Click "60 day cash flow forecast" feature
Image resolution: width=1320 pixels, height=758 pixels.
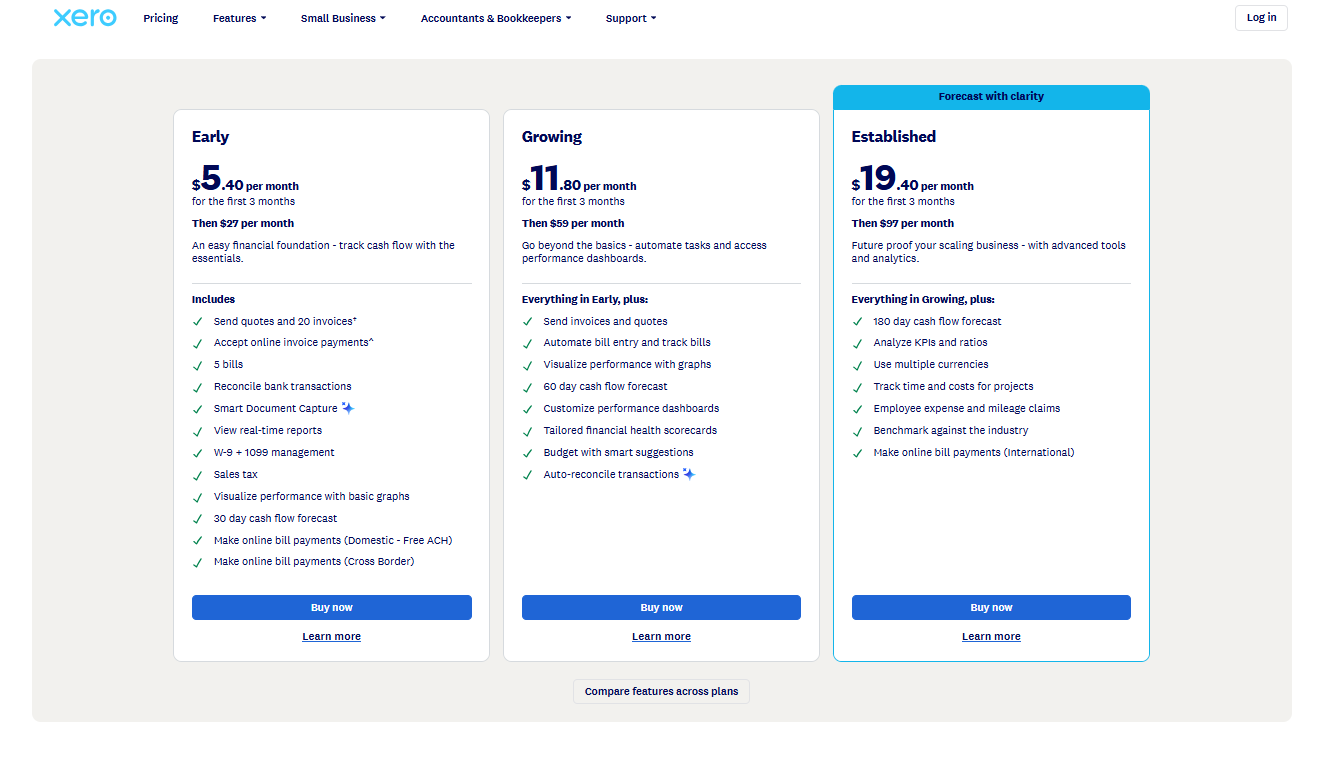(606, 386)
